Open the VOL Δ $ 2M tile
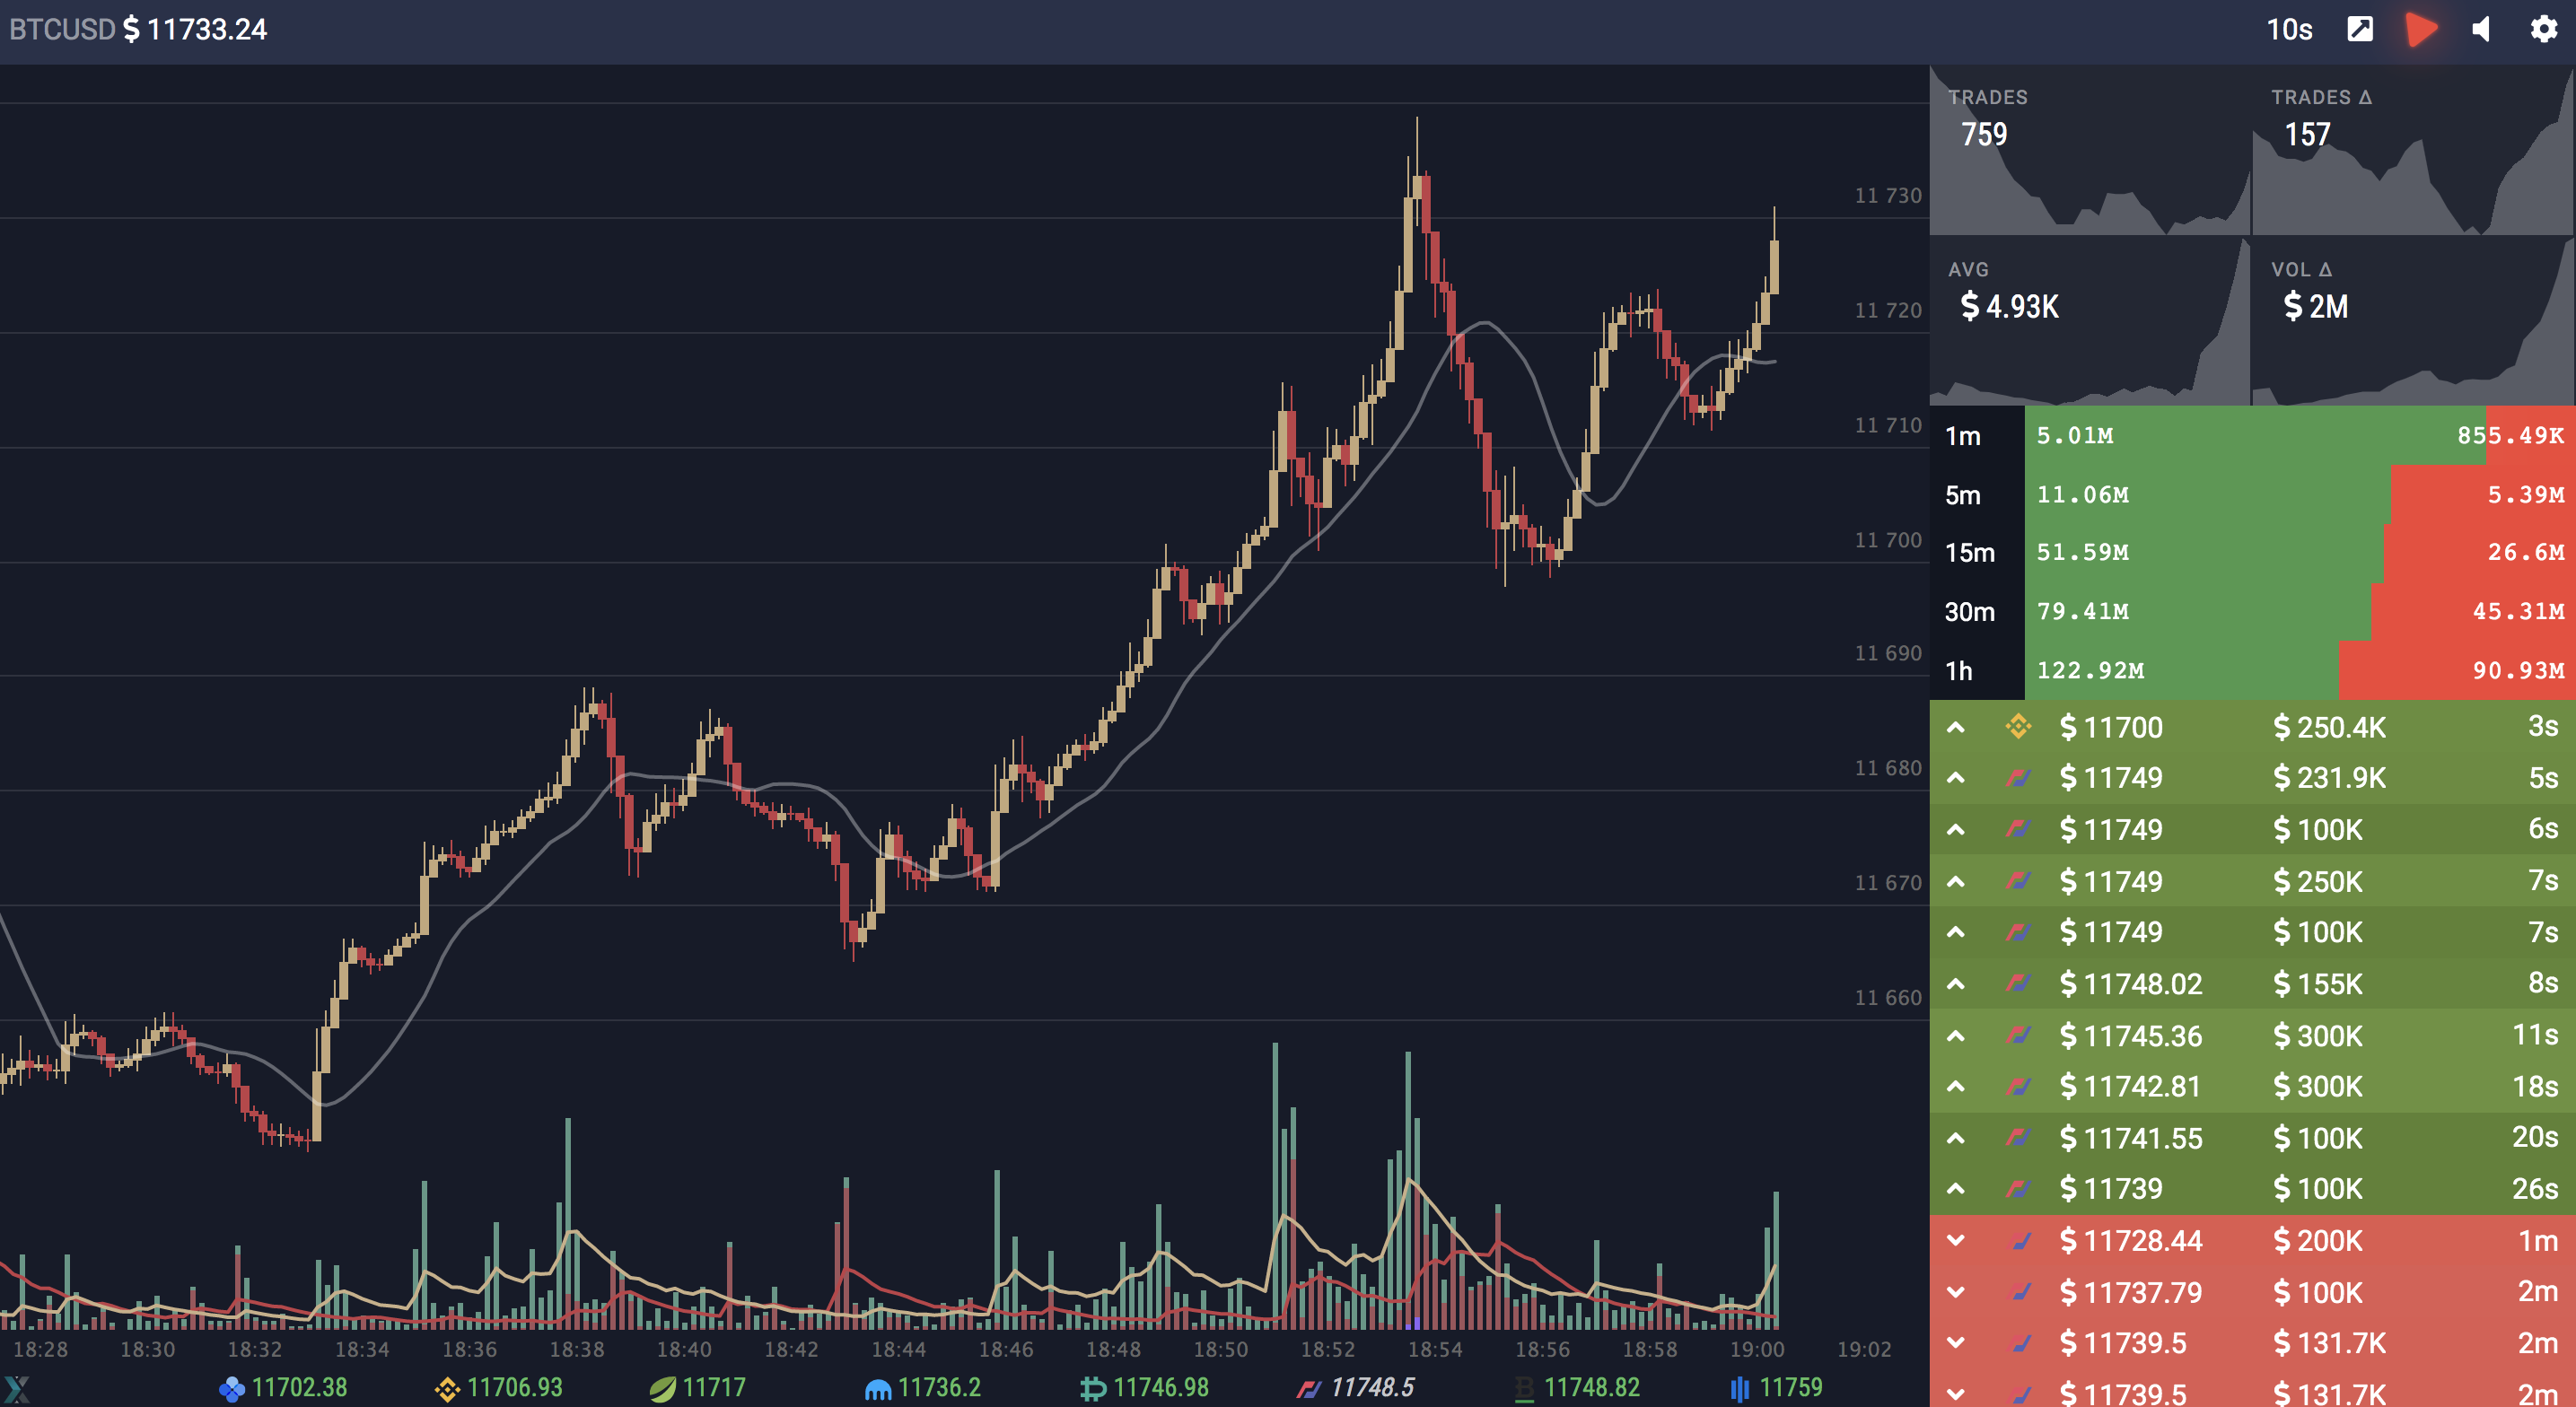Screen dimensions: 2576x1407 pyautogui.click(x=2413, y=322)
